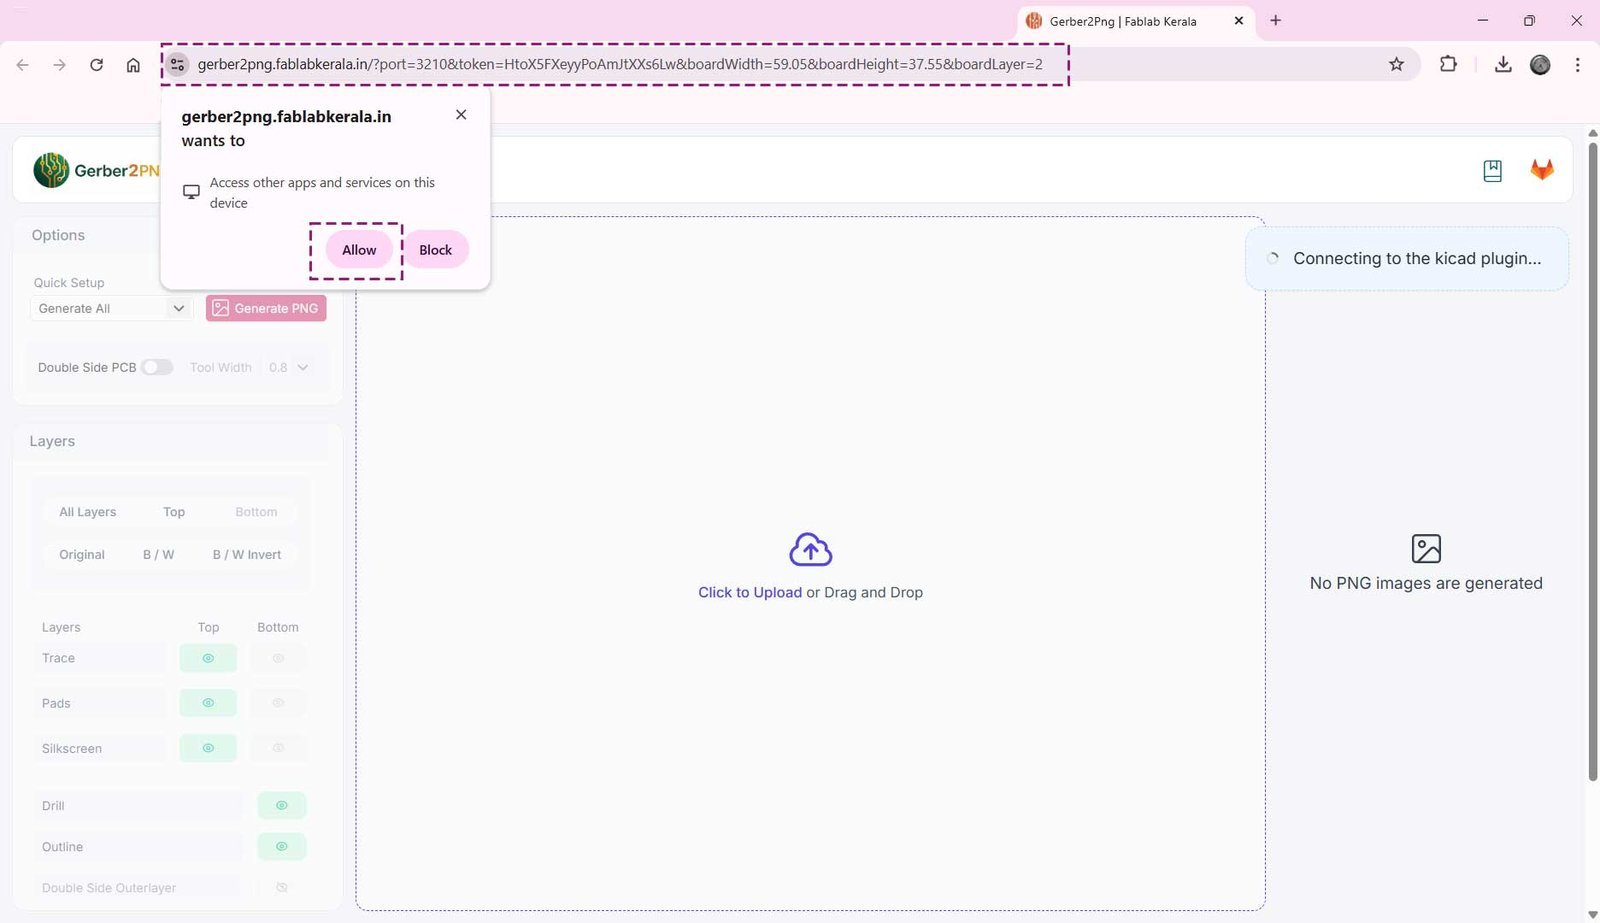Select the B / W Invert mode tab

[x=247, y=555]
